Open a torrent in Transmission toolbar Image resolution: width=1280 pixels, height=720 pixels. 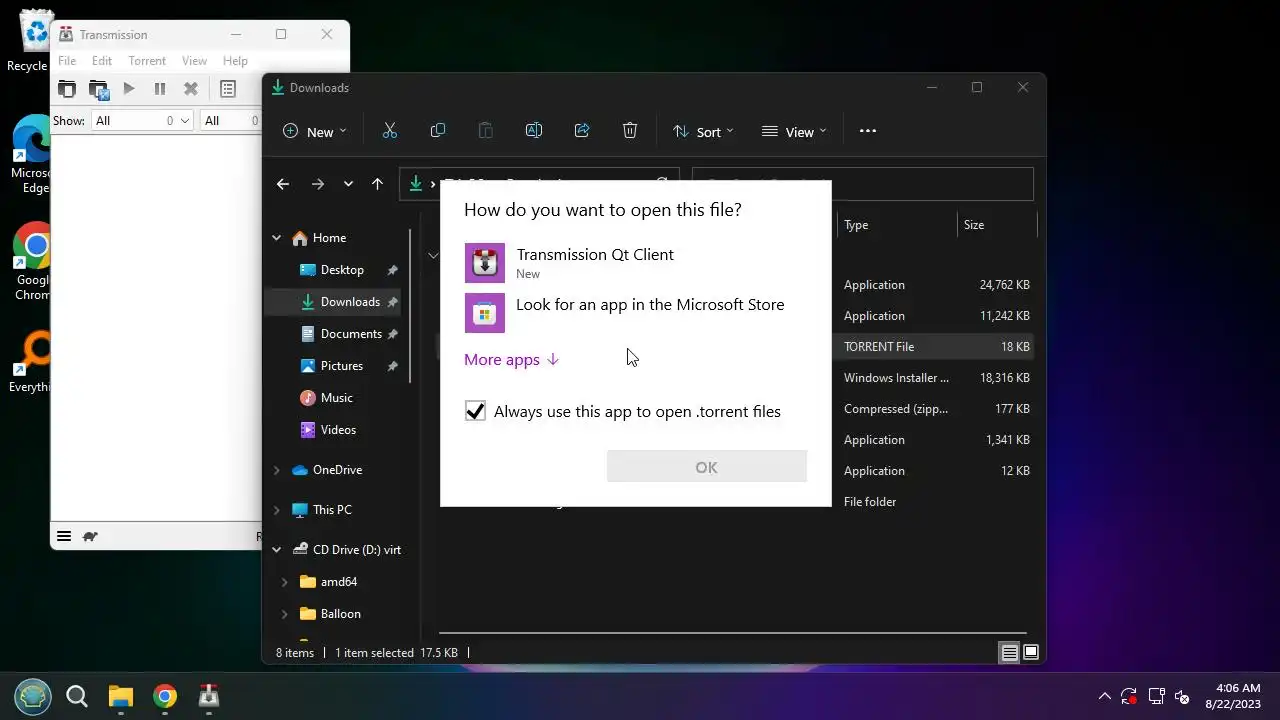point(66,89)
